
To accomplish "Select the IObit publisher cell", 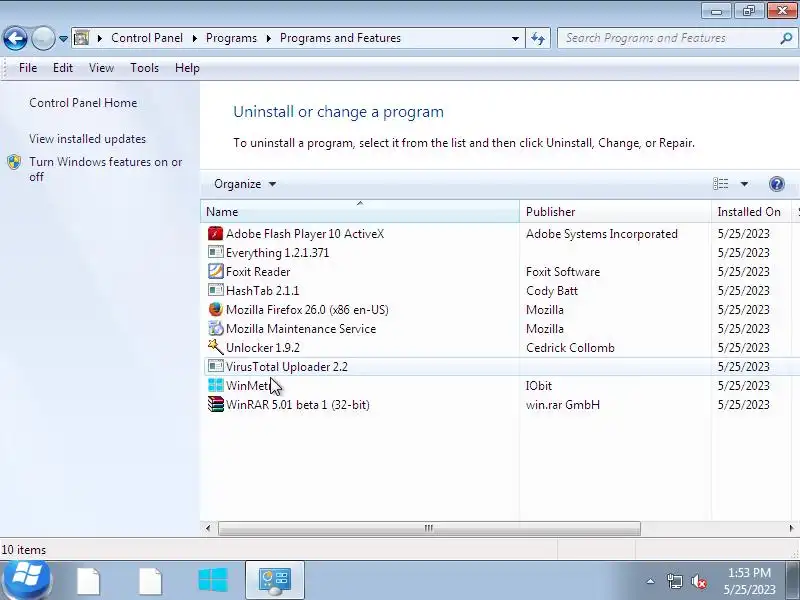I will tap(539, 386).
